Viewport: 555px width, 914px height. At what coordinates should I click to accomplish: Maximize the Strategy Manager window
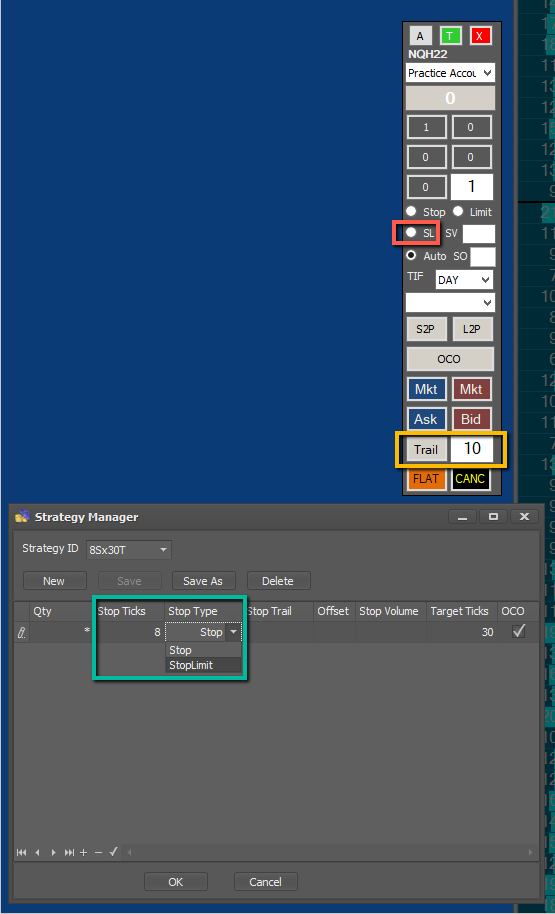coord(493,516)
